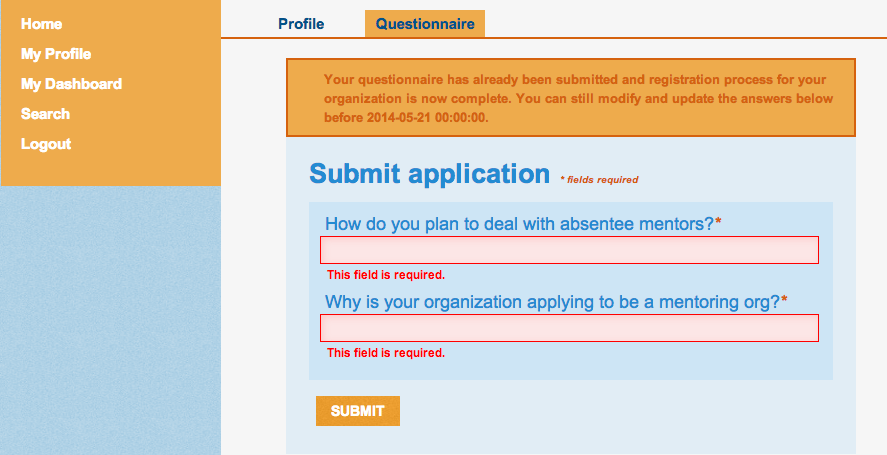This screenshot has height=455, width=887.
Task: Click the asterisk after absentee mentors question
Action: (718, 223)
